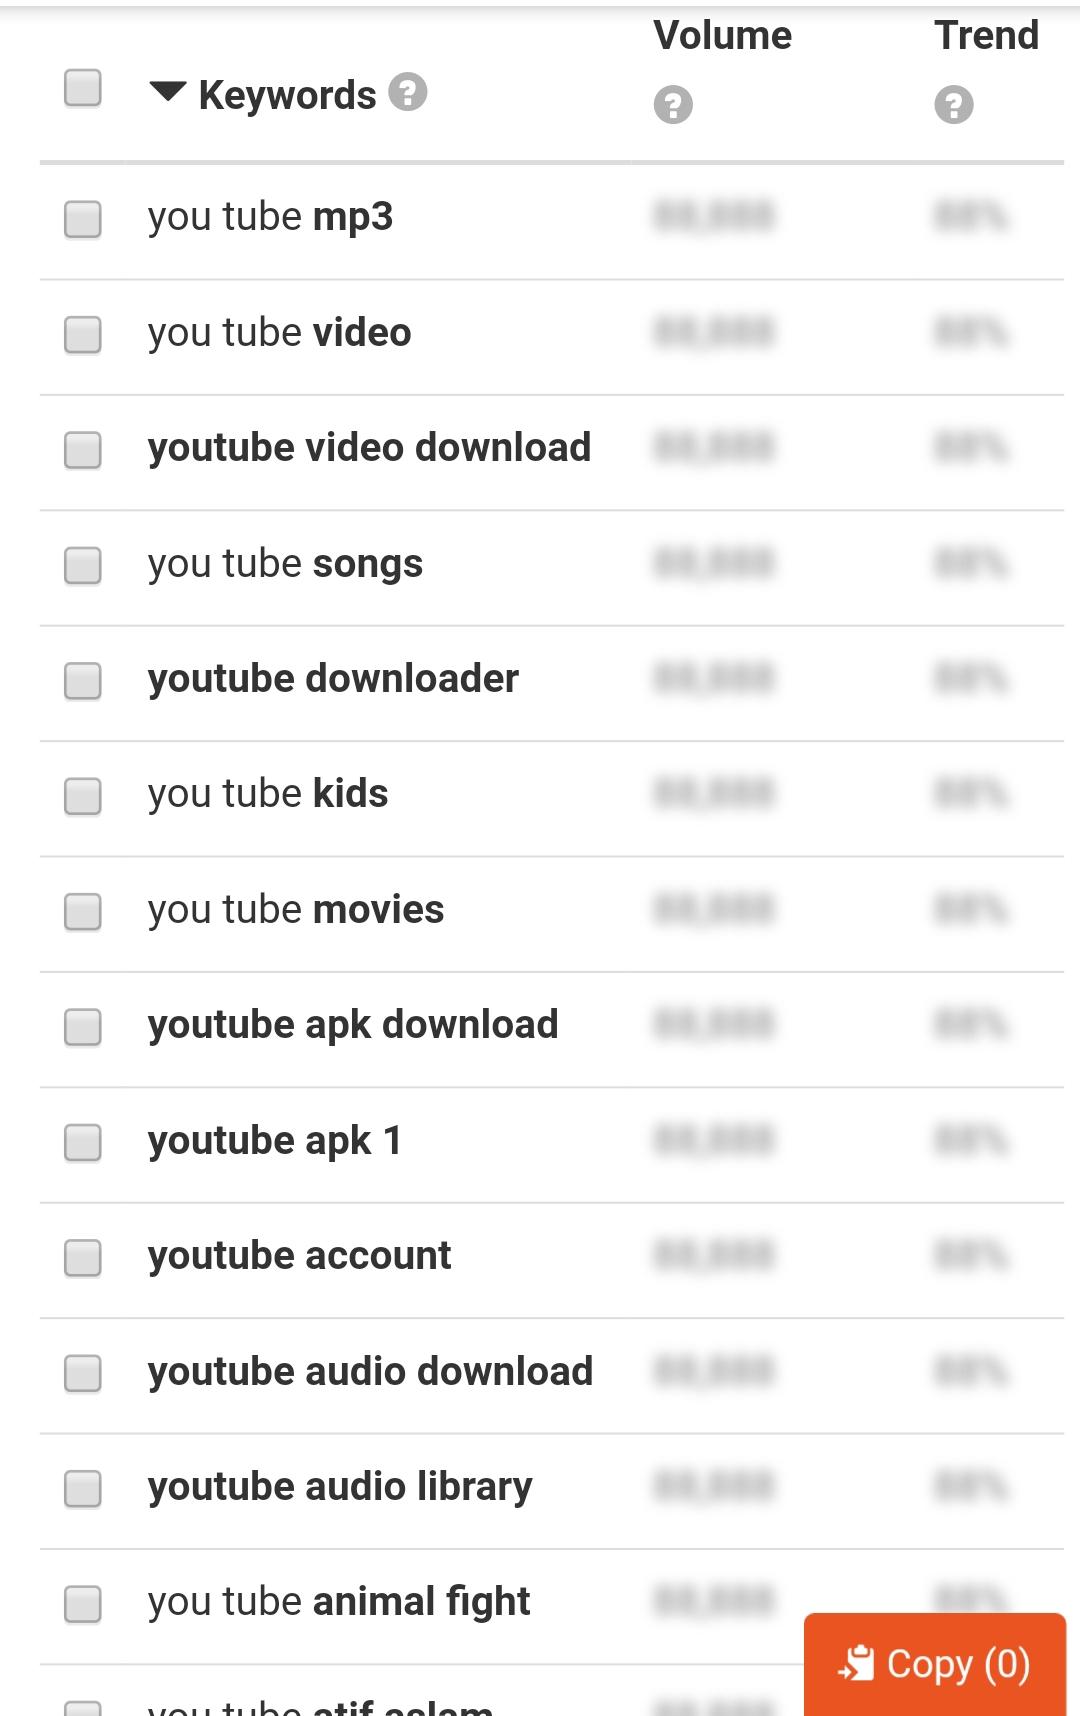Sort by the Trend column header
This screenshot has height=1716, width=1080.
click(x=986, y=36)
